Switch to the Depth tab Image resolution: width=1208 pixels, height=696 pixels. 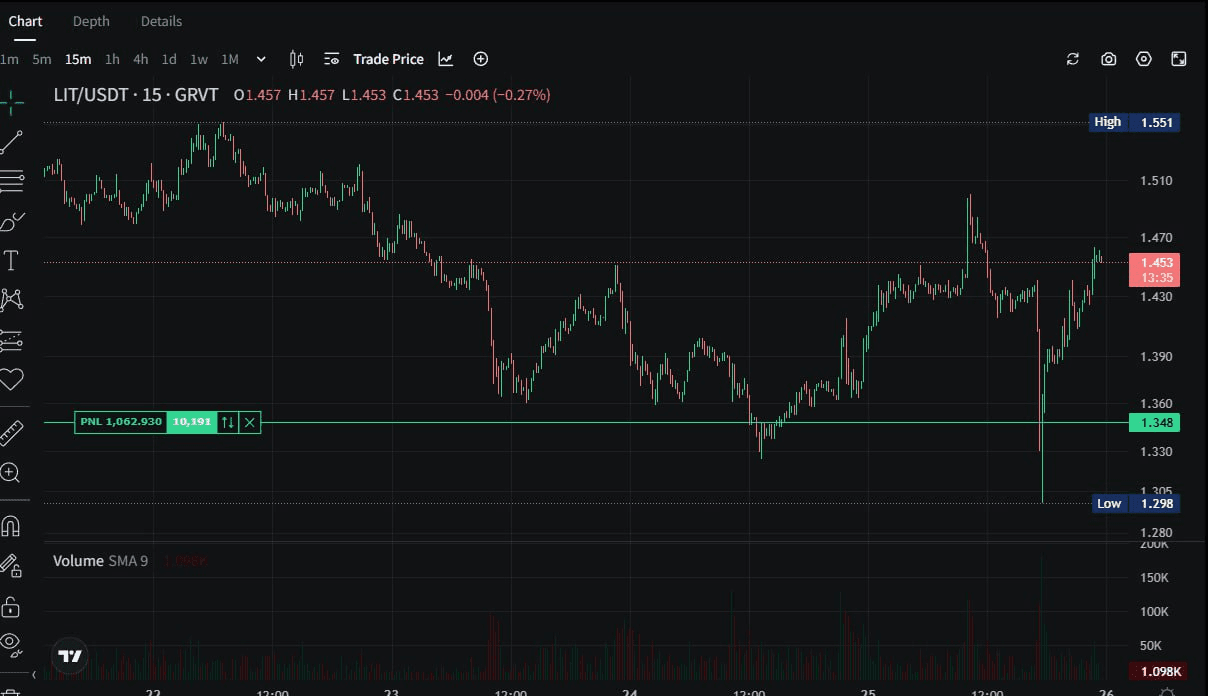tap(91, 21)
